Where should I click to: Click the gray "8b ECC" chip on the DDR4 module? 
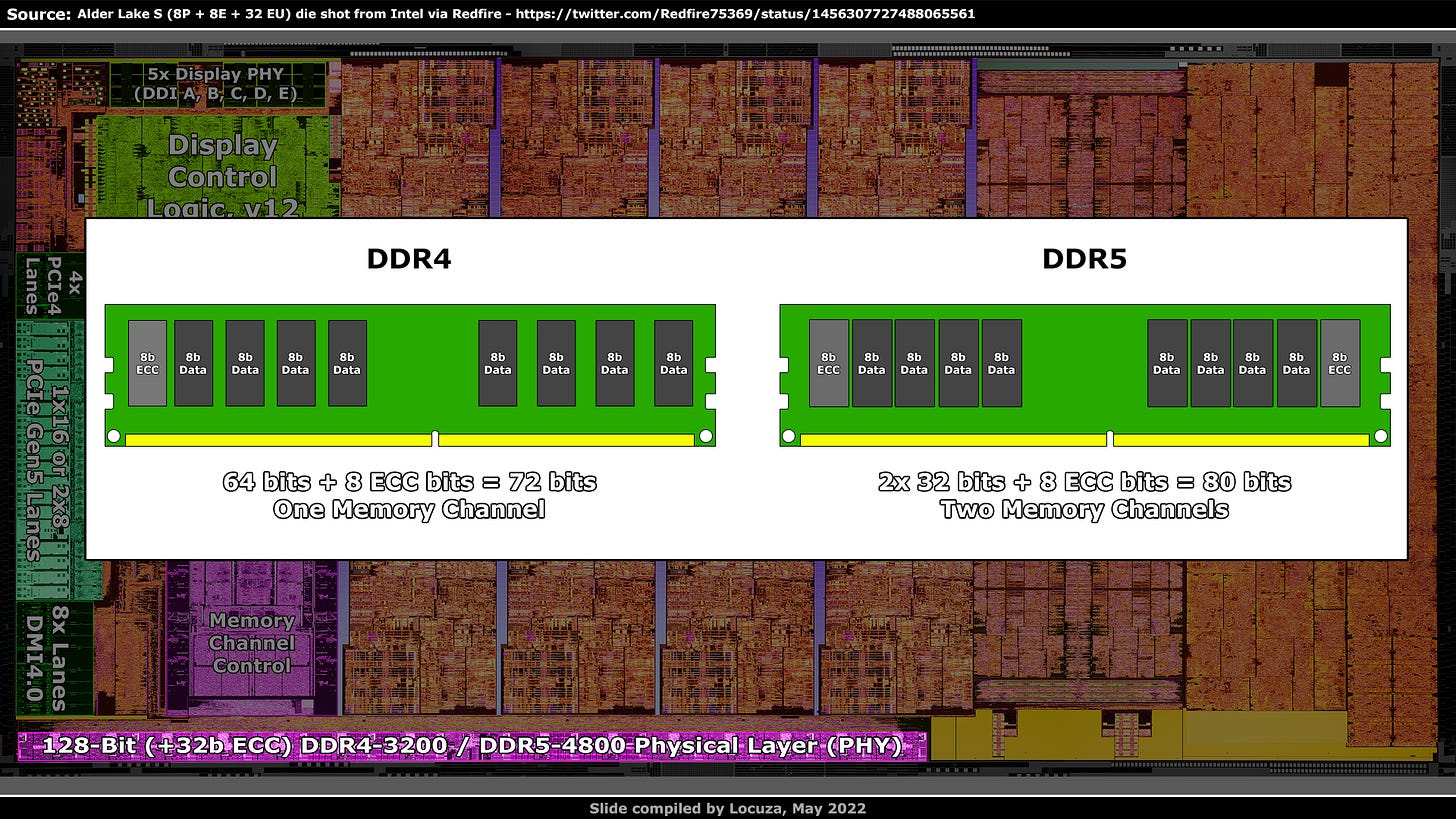(x=147, y=363)
